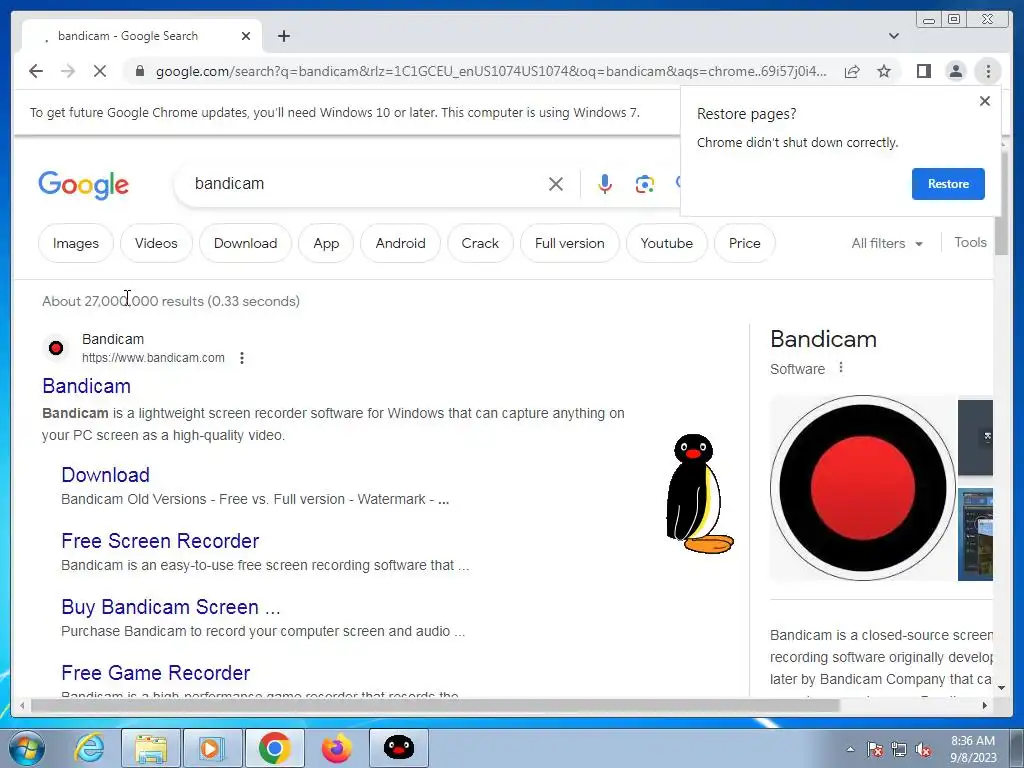
Task: Open the search Tools option
Action: 970,242
